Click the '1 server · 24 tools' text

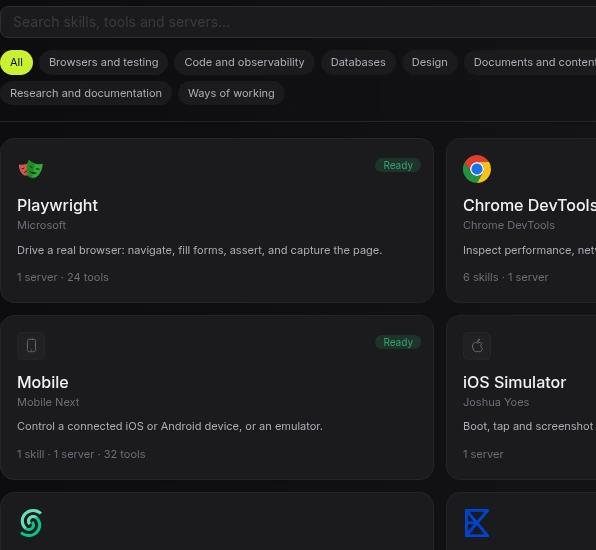coord(63,277)
